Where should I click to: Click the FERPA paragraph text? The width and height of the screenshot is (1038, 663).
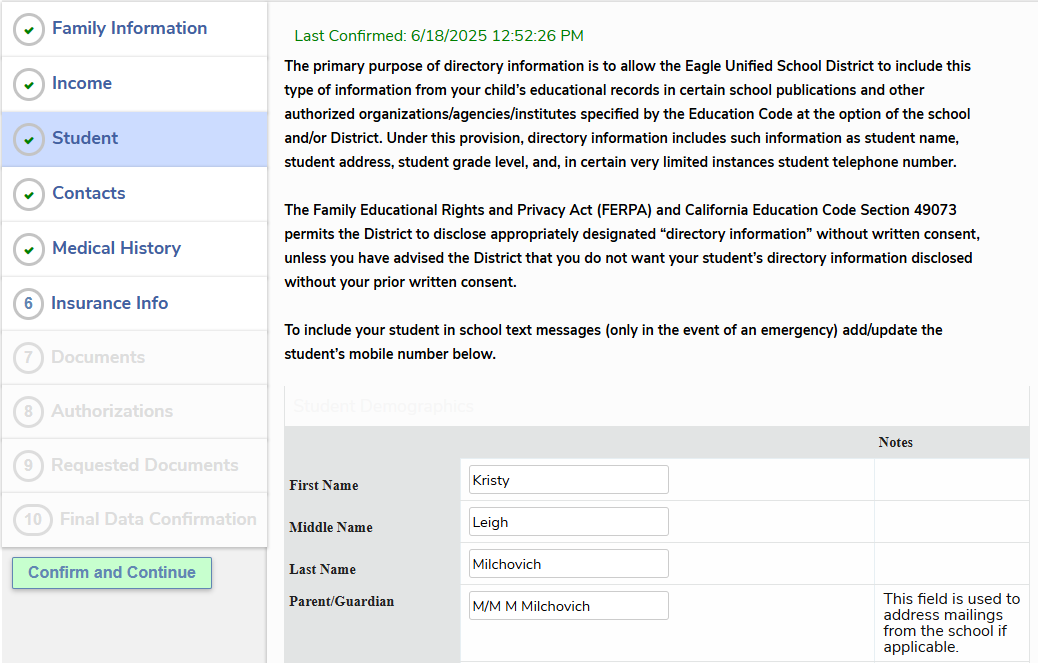coord(632,246)
